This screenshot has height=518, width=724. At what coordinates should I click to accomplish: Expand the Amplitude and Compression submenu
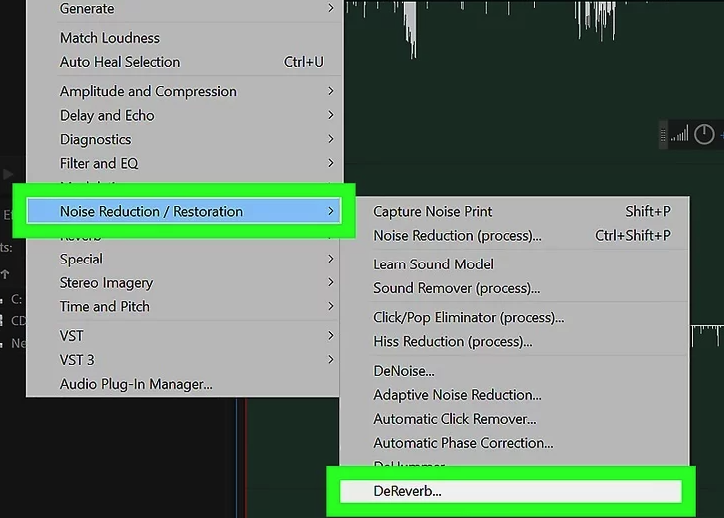[148, 91]
